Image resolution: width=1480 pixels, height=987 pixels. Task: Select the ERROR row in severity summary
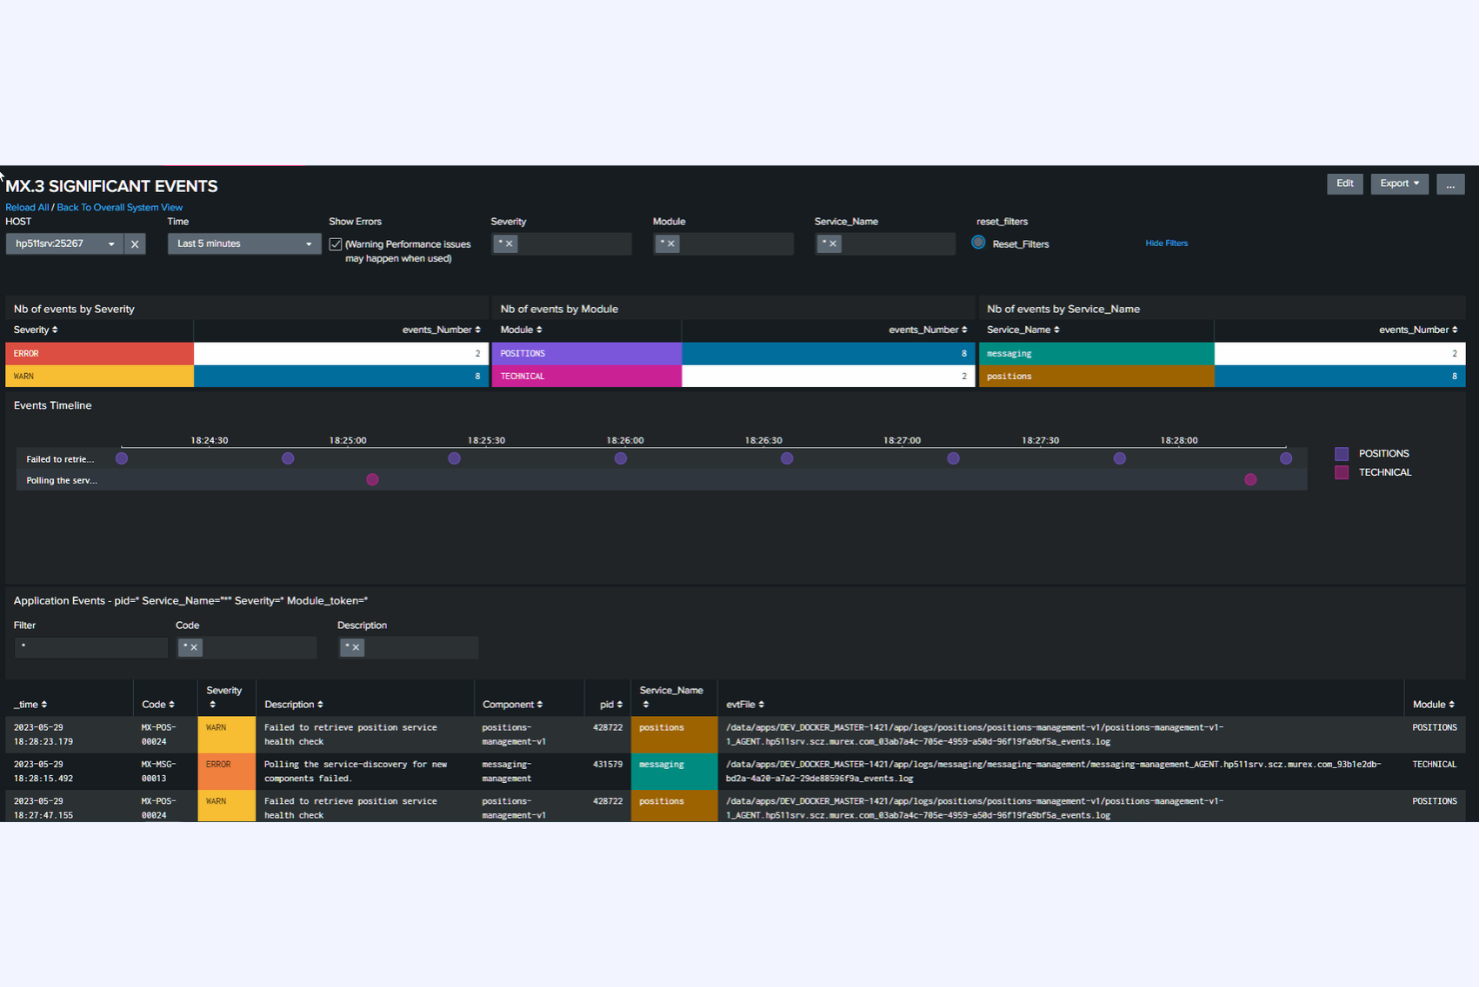(247, 354)
